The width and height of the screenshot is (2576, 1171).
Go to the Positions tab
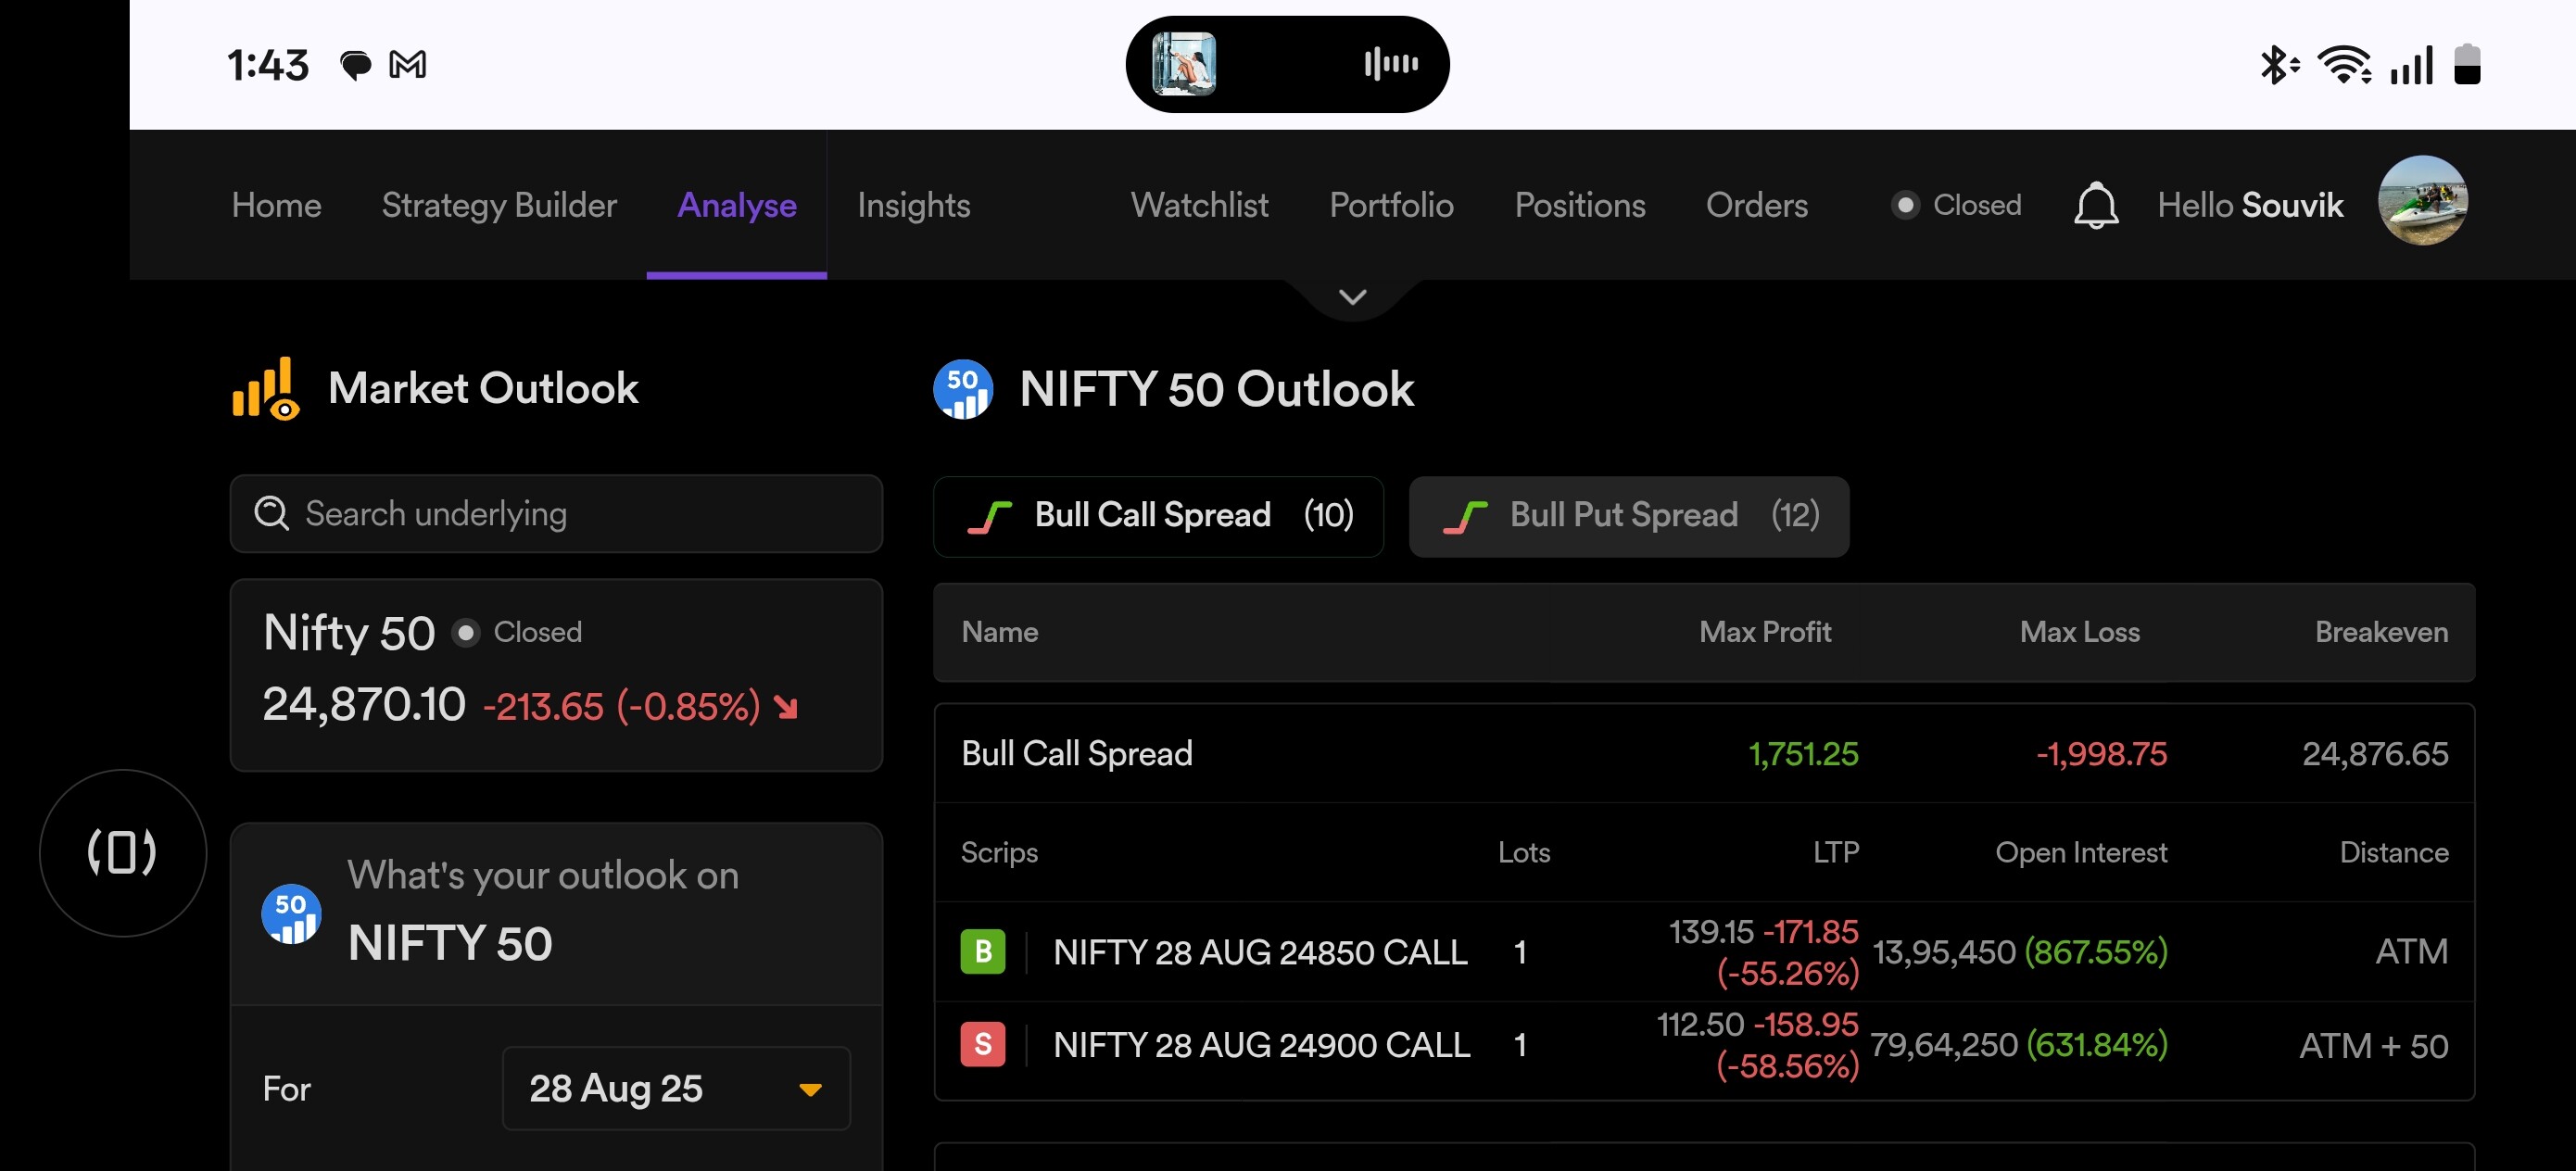(1580, 205)
